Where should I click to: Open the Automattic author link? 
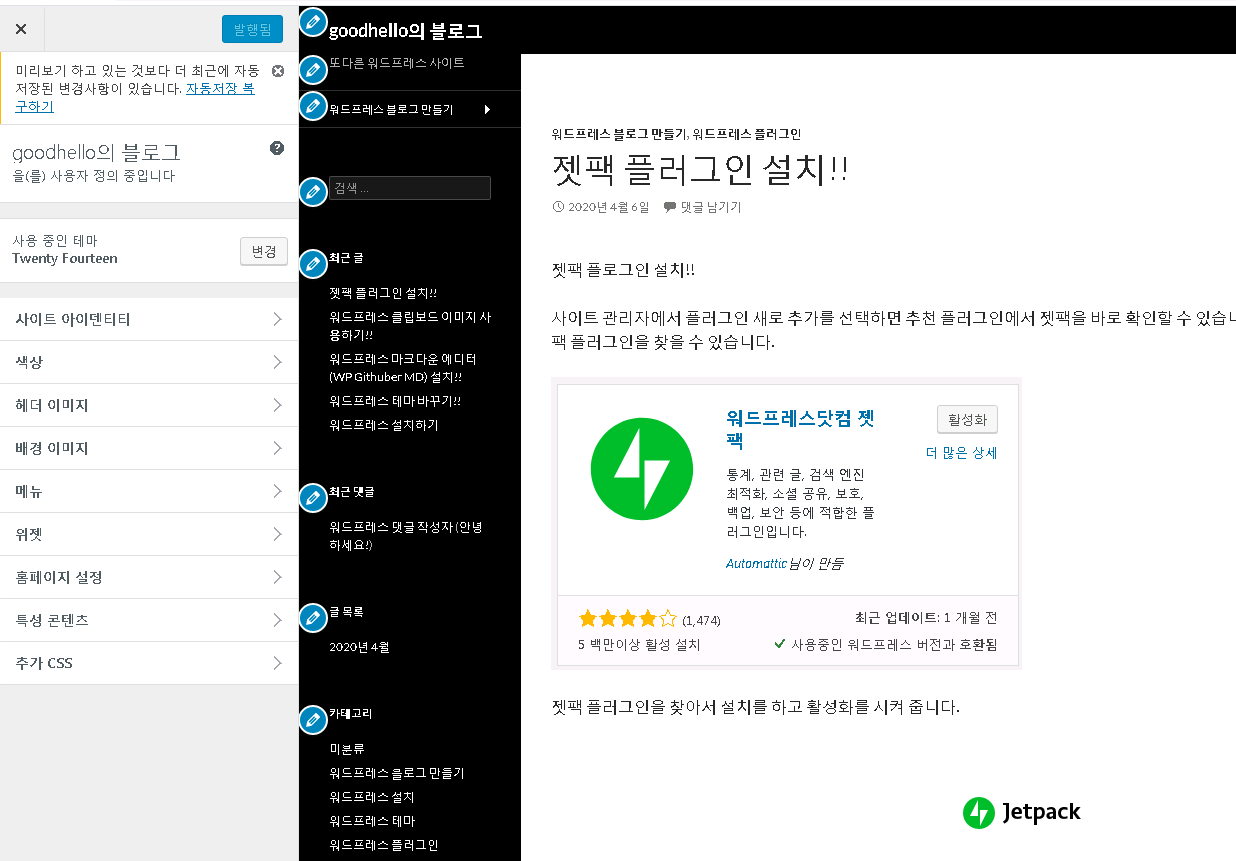[756, 563]
